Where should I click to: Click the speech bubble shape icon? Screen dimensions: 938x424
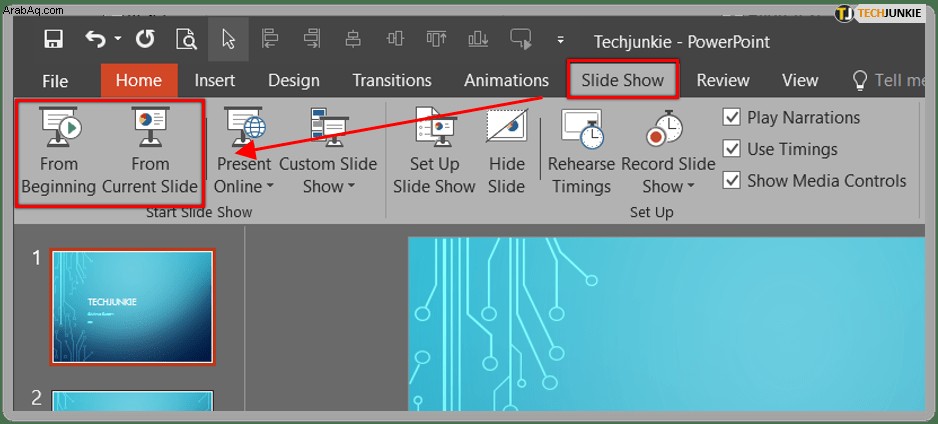[x=520, y=39]
